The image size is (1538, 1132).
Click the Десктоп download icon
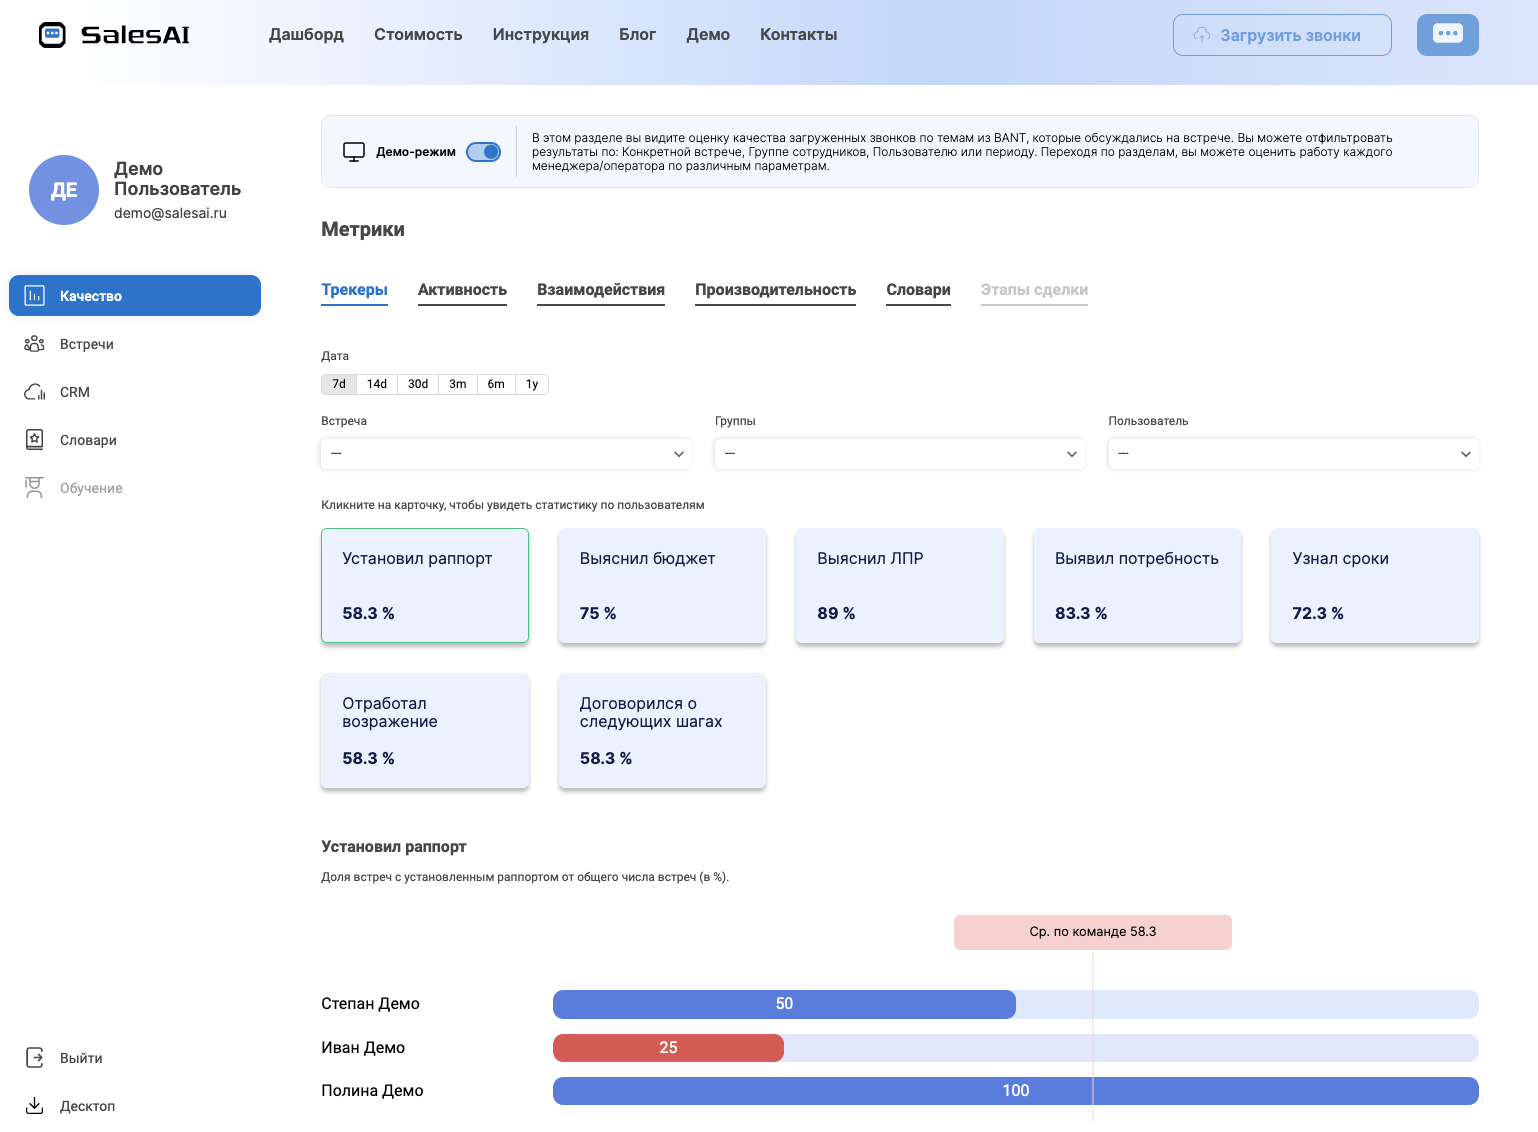coord(34,1106)
